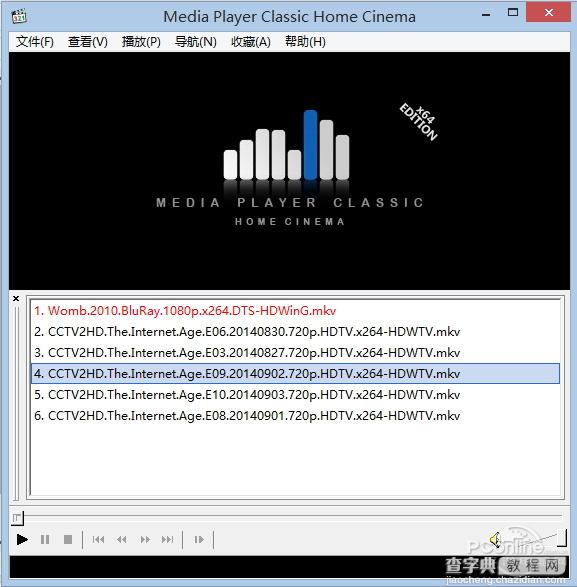The width and height of the screenshot is (577, 587).
Task: Select Internet.Age.E06.20140830 playlist entry
Action: tap(295, 332)
